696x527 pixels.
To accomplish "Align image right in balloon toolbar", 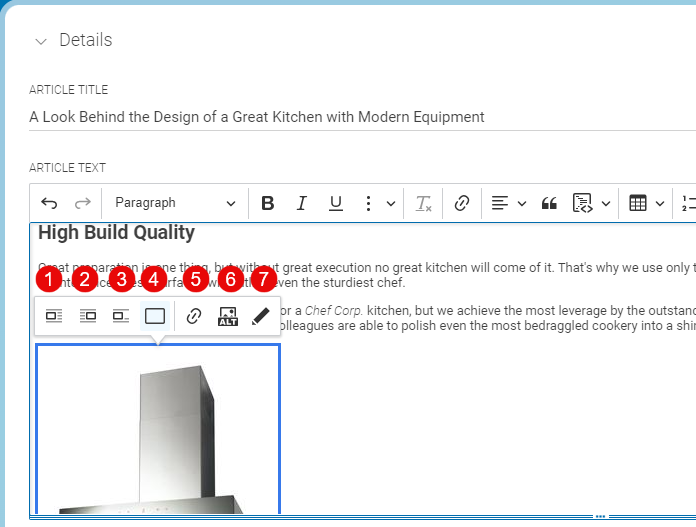I will (88, 316).
